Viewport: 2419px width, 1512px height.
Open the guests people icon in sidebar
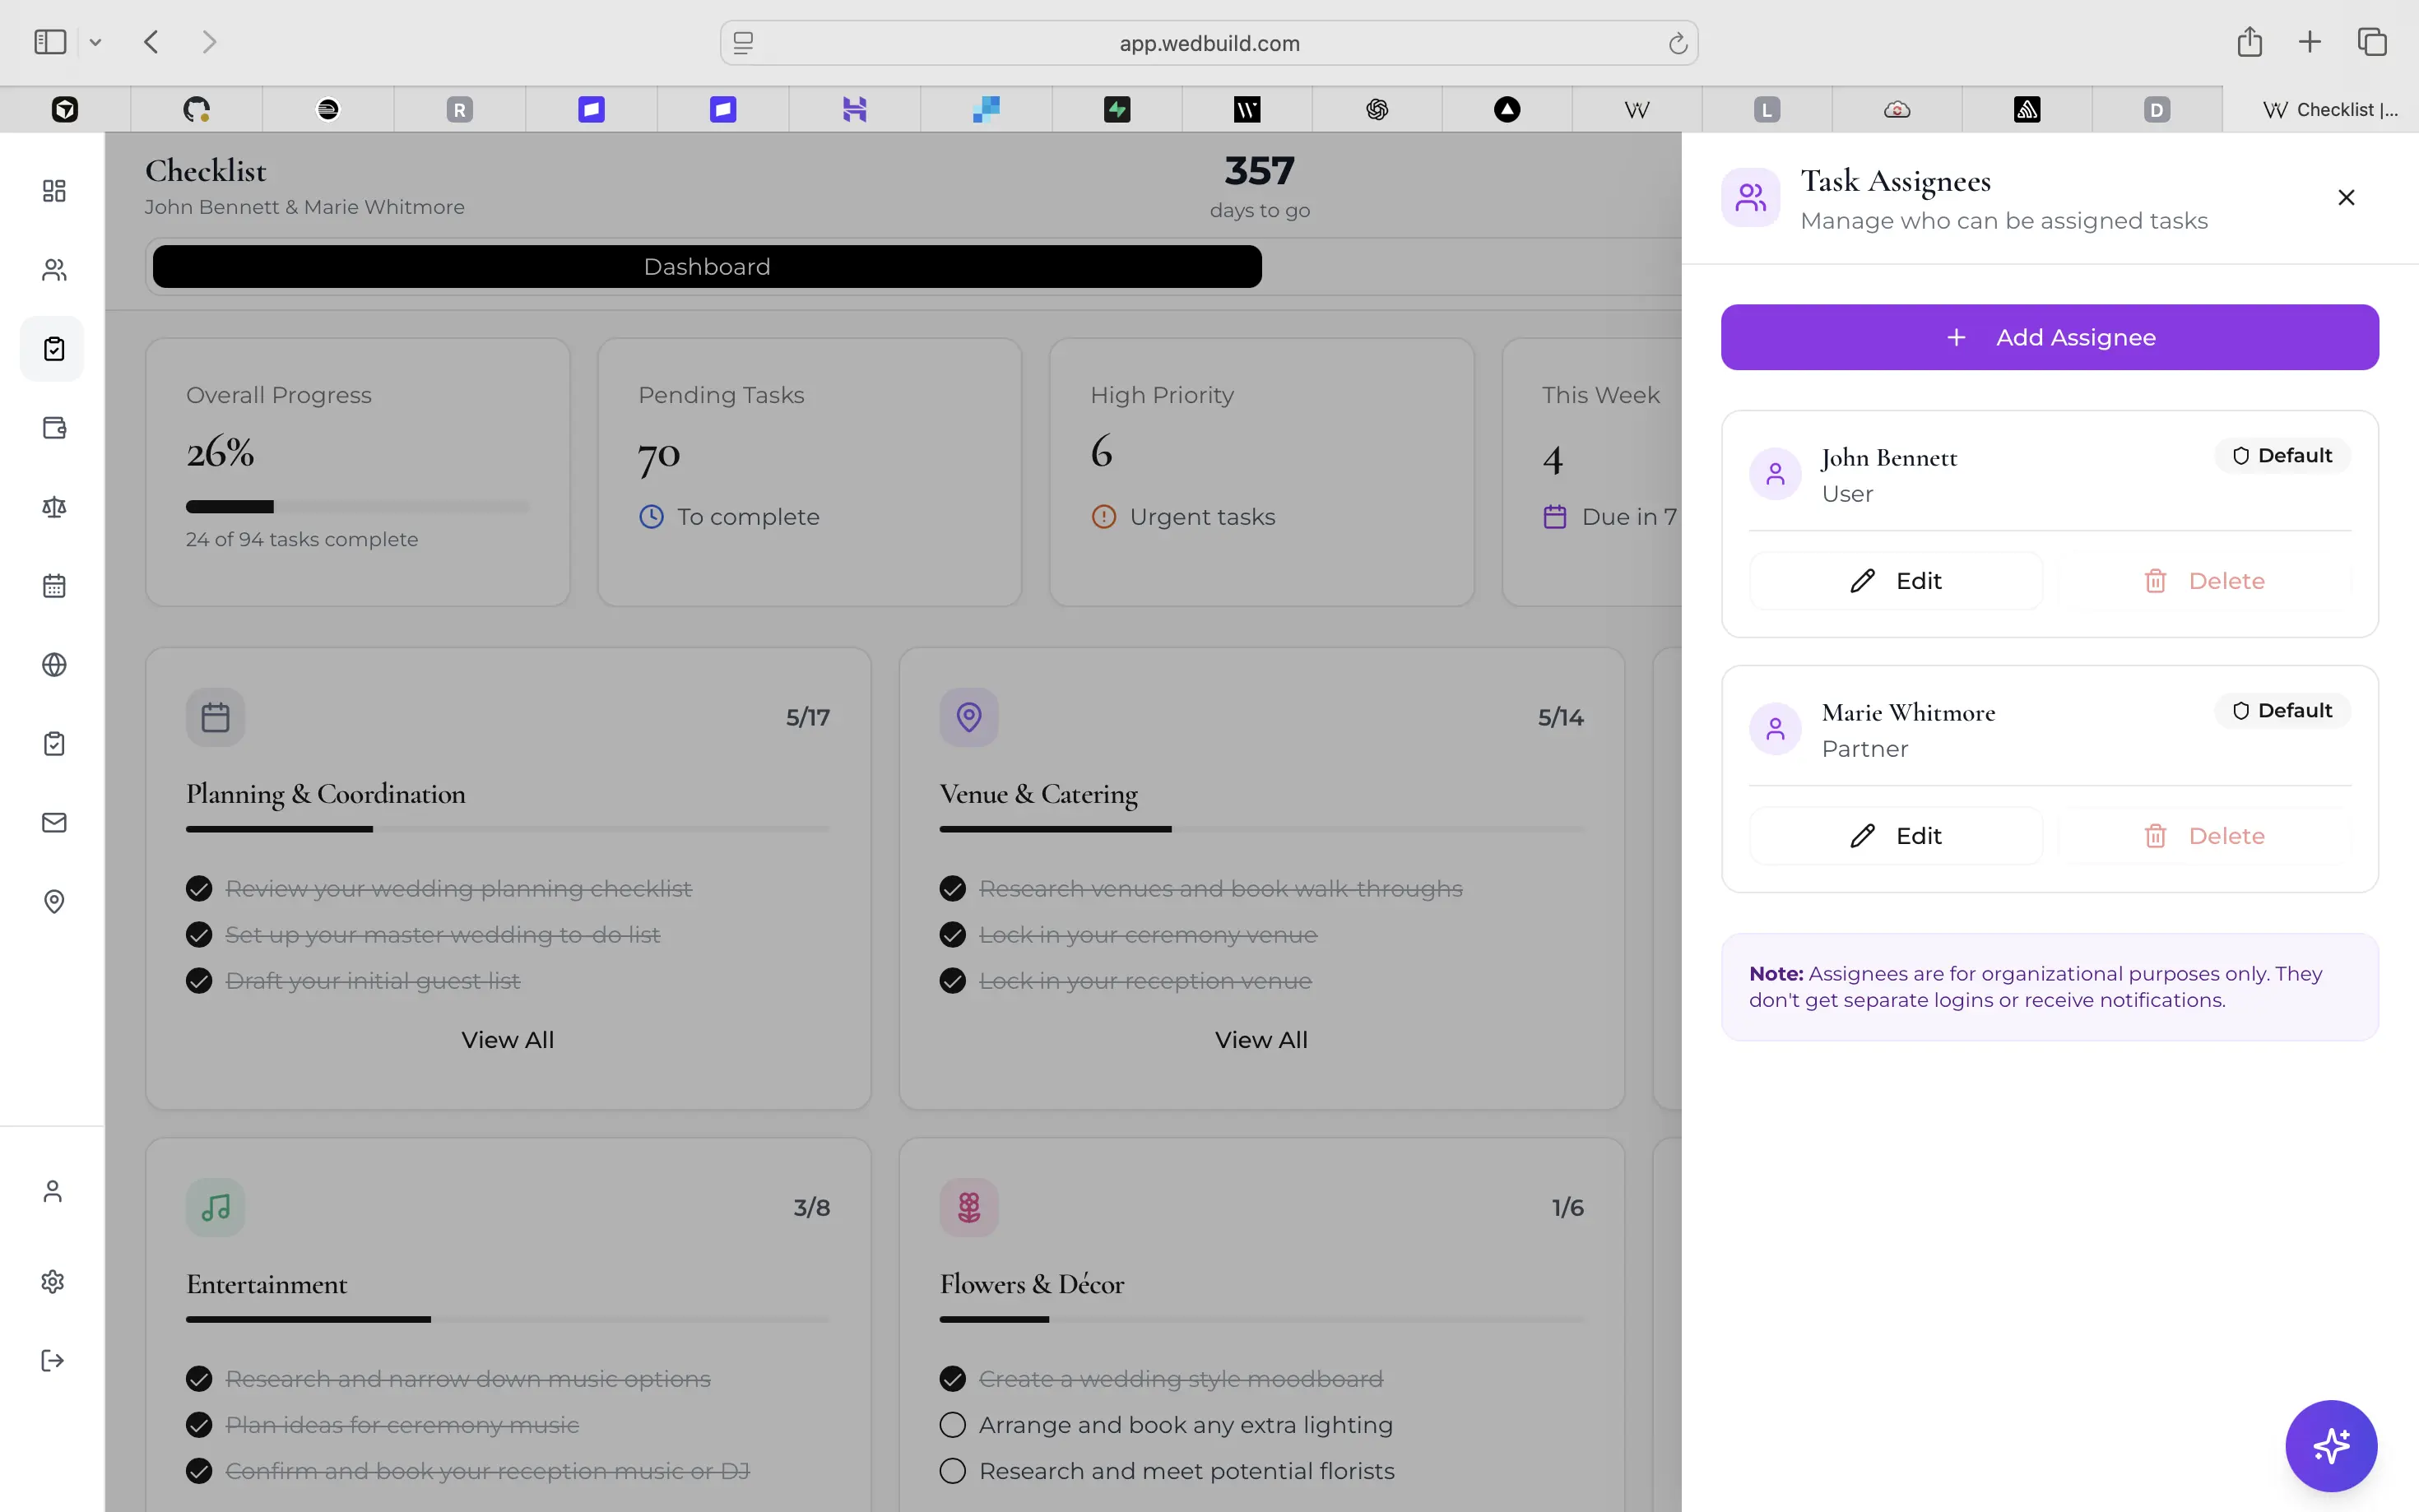54,270
